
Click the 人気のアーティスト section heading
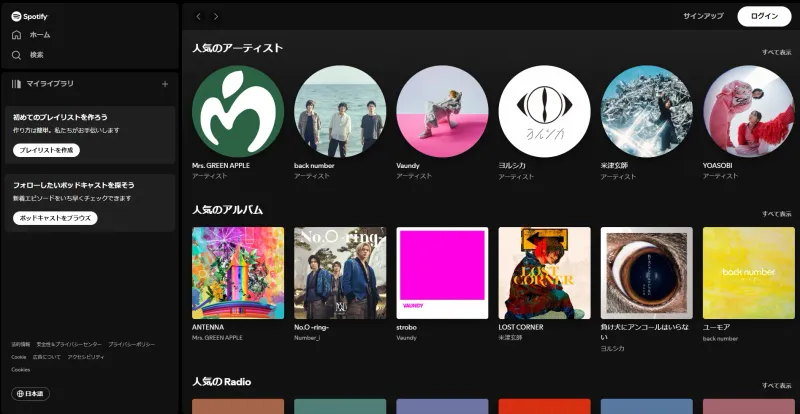pyautogui.click(x=237, y=48)
